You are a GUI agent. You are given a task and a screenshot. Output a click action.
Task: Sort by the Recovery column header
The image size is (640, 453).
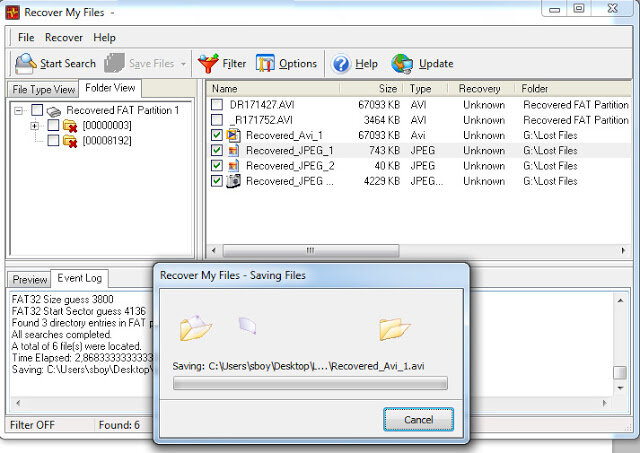coord(481,89)
